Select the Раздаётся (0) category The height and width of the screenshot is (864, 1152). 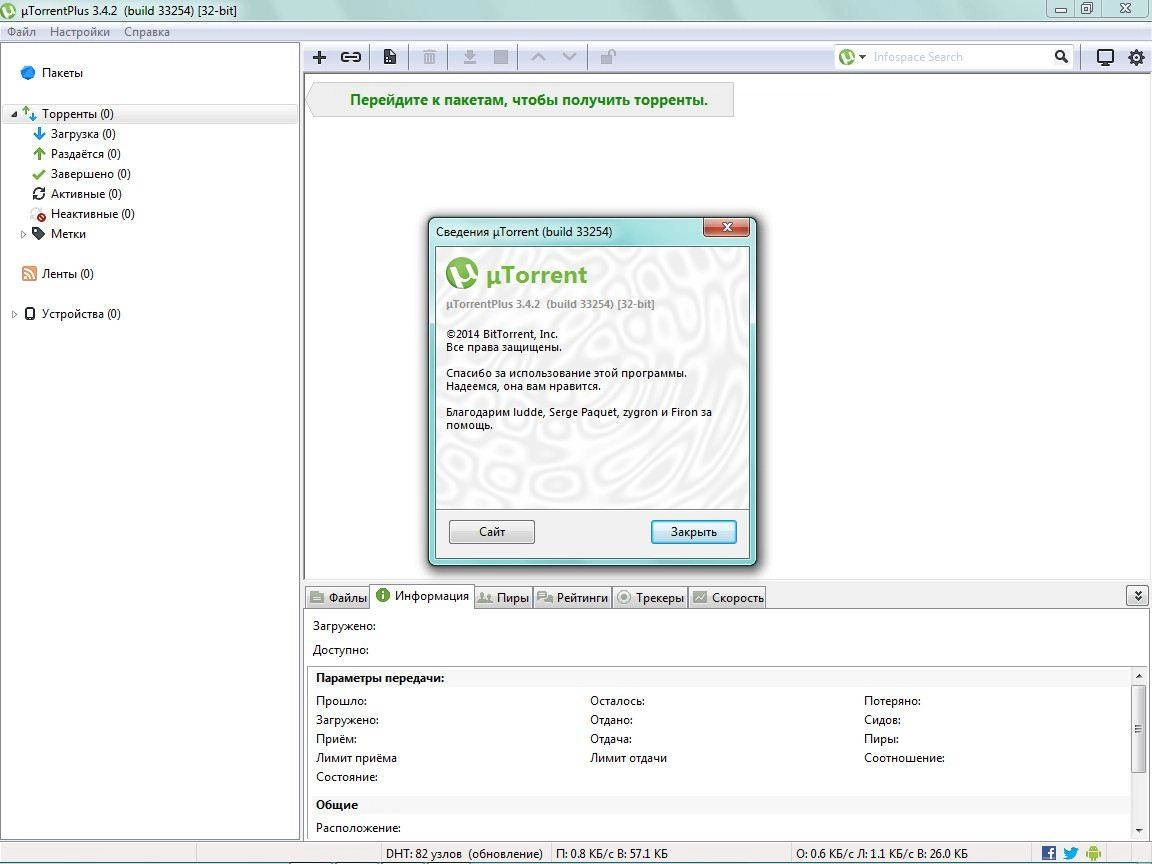click(x=85, y=154)
